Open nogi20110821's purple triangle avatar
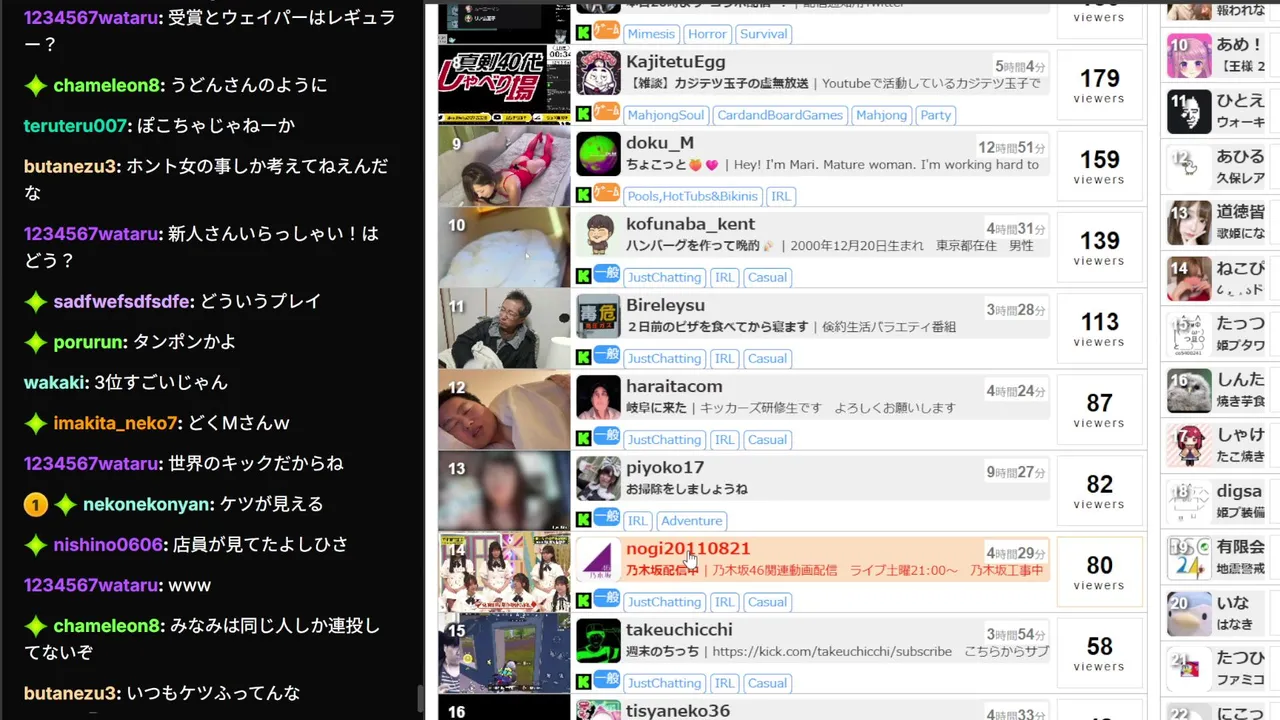This screenshot has width=1280, height=720. click(x=598, y=559)
